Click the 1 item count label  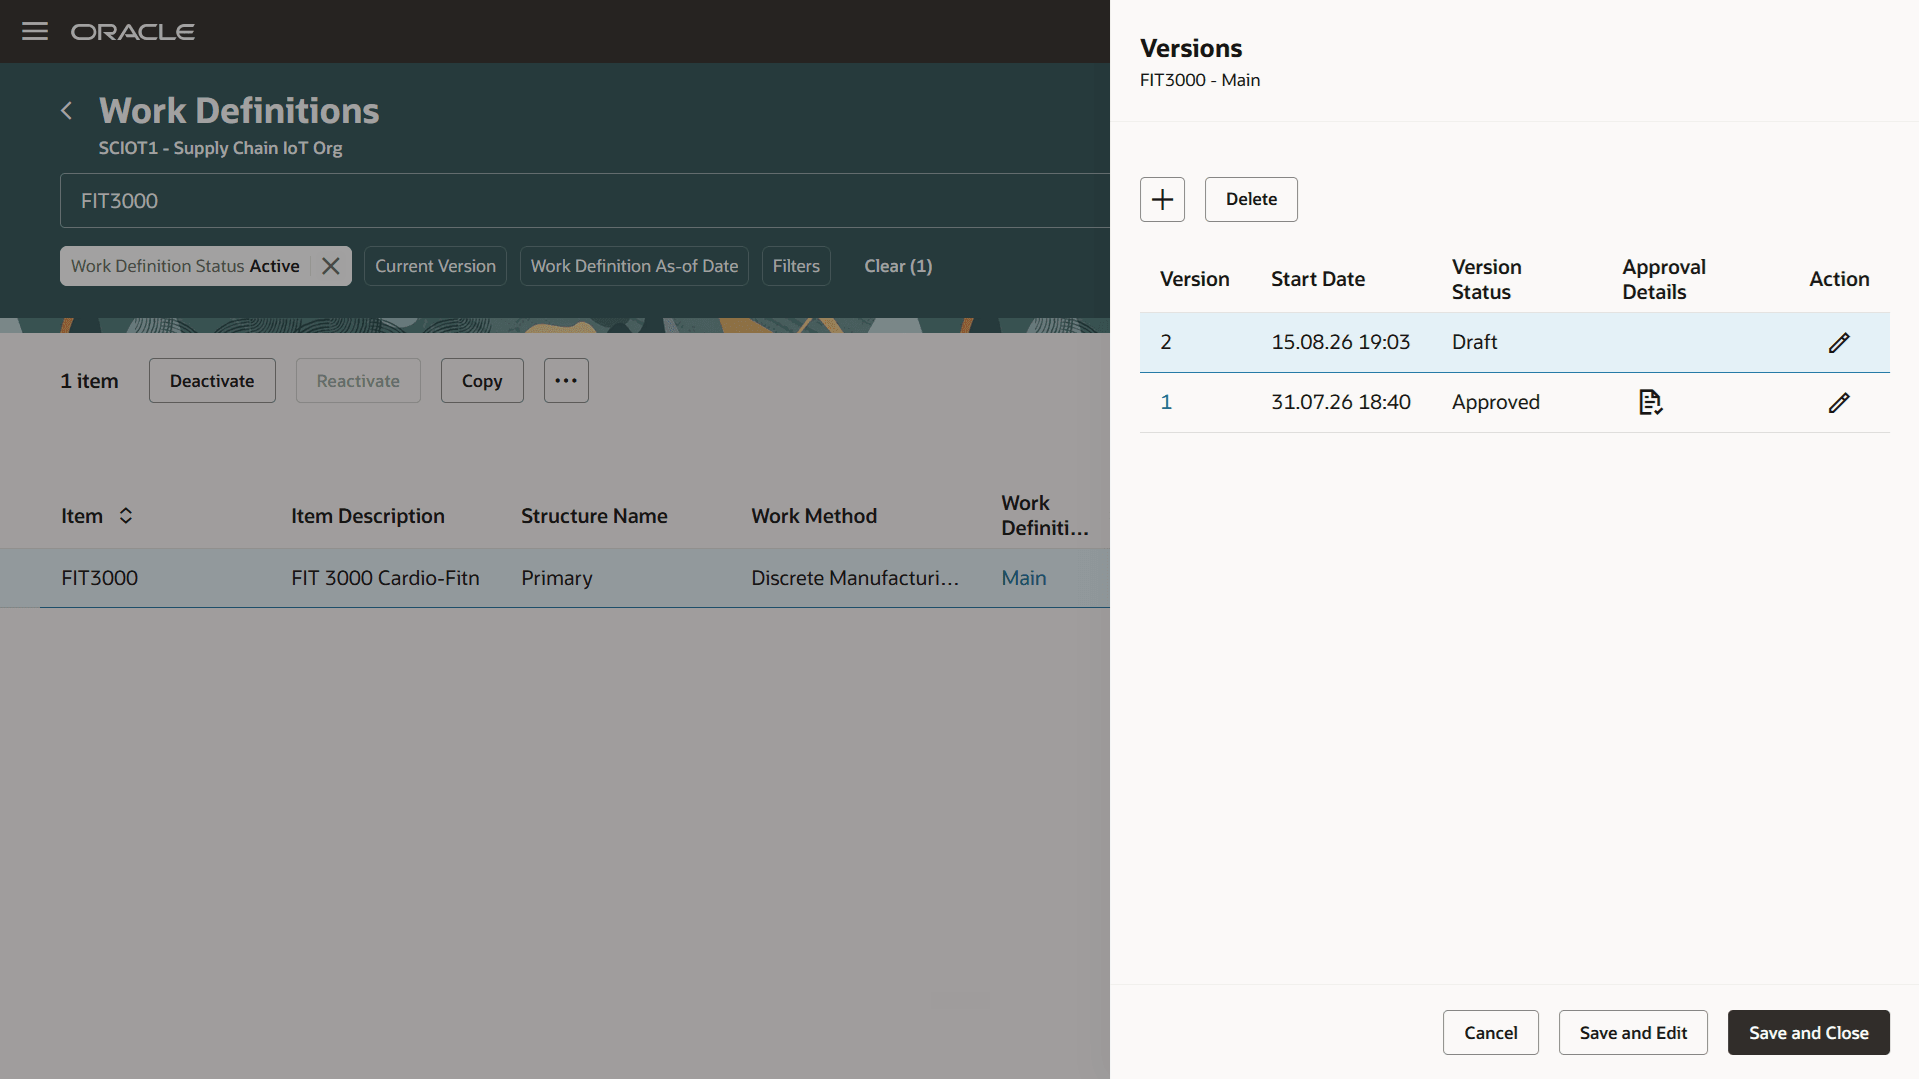tap(89, 381)
